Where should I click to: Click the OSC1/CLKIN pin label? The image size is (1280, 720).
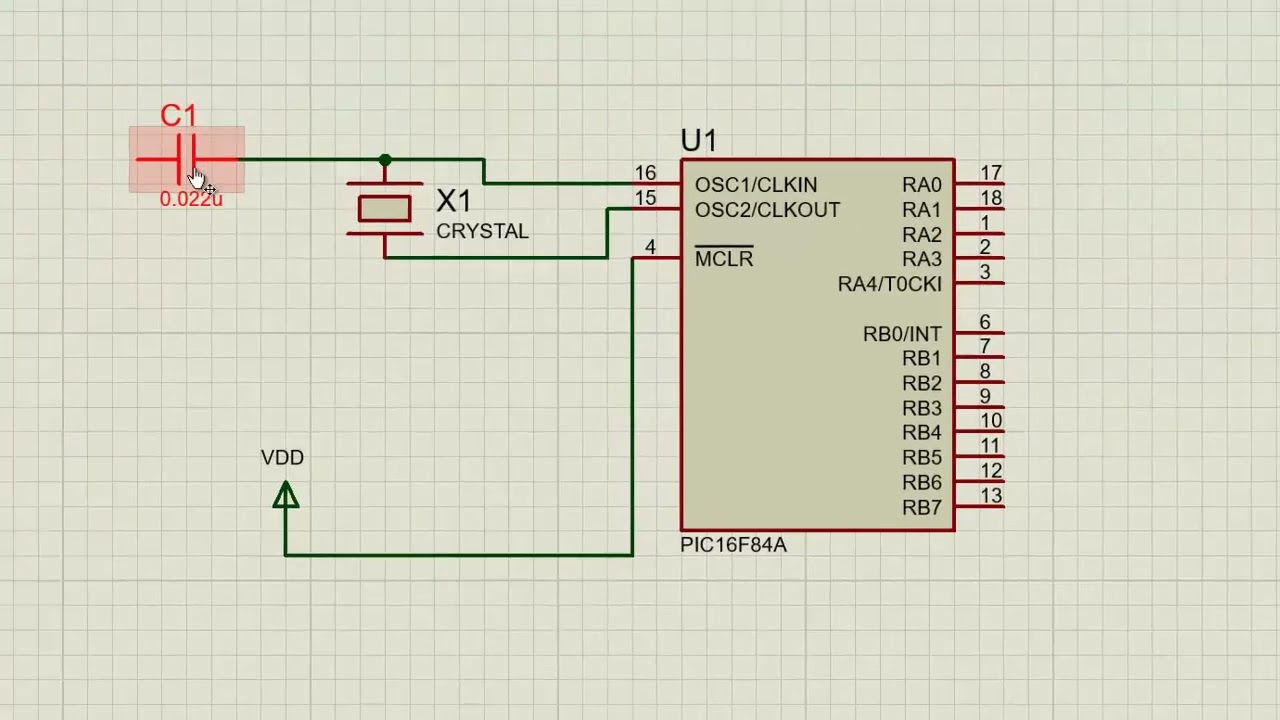click(756, 185)
